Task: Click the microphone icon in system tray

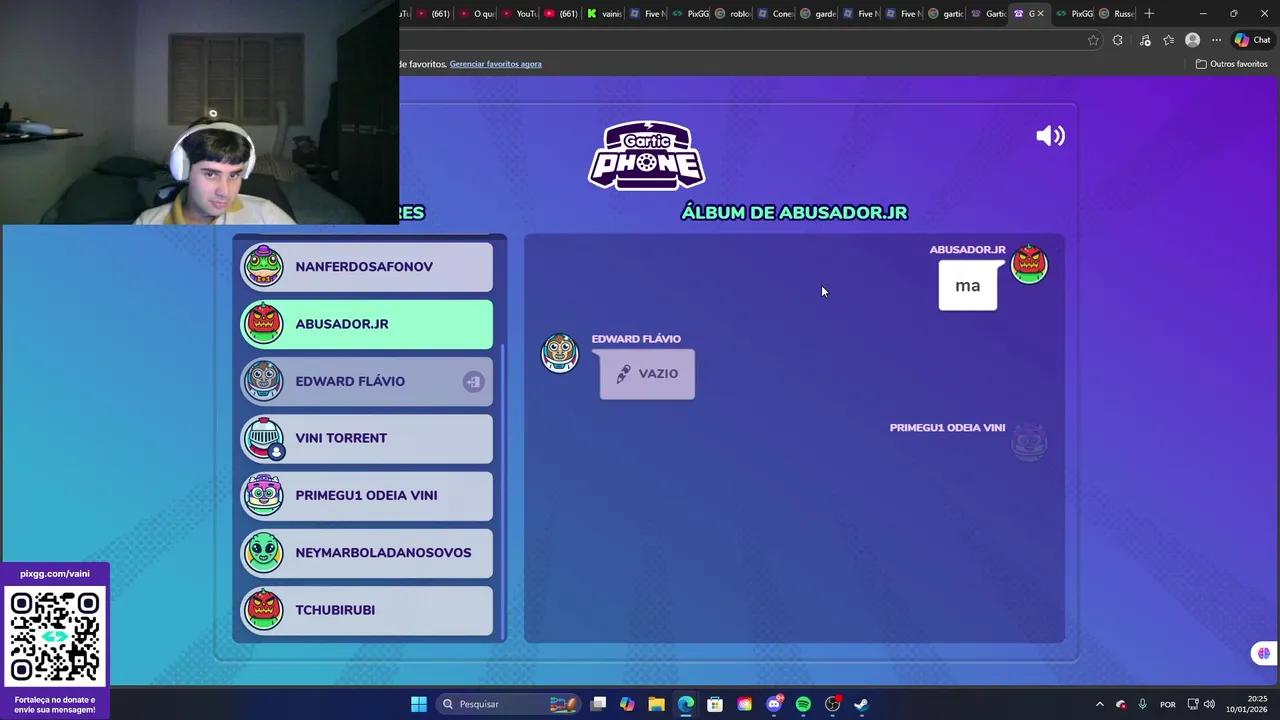Action: (1142, 704)
